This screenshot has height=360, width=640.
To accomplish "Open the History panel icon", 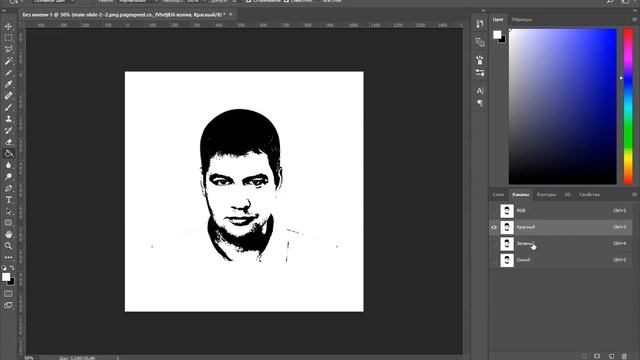I will (x=480, y=24).
